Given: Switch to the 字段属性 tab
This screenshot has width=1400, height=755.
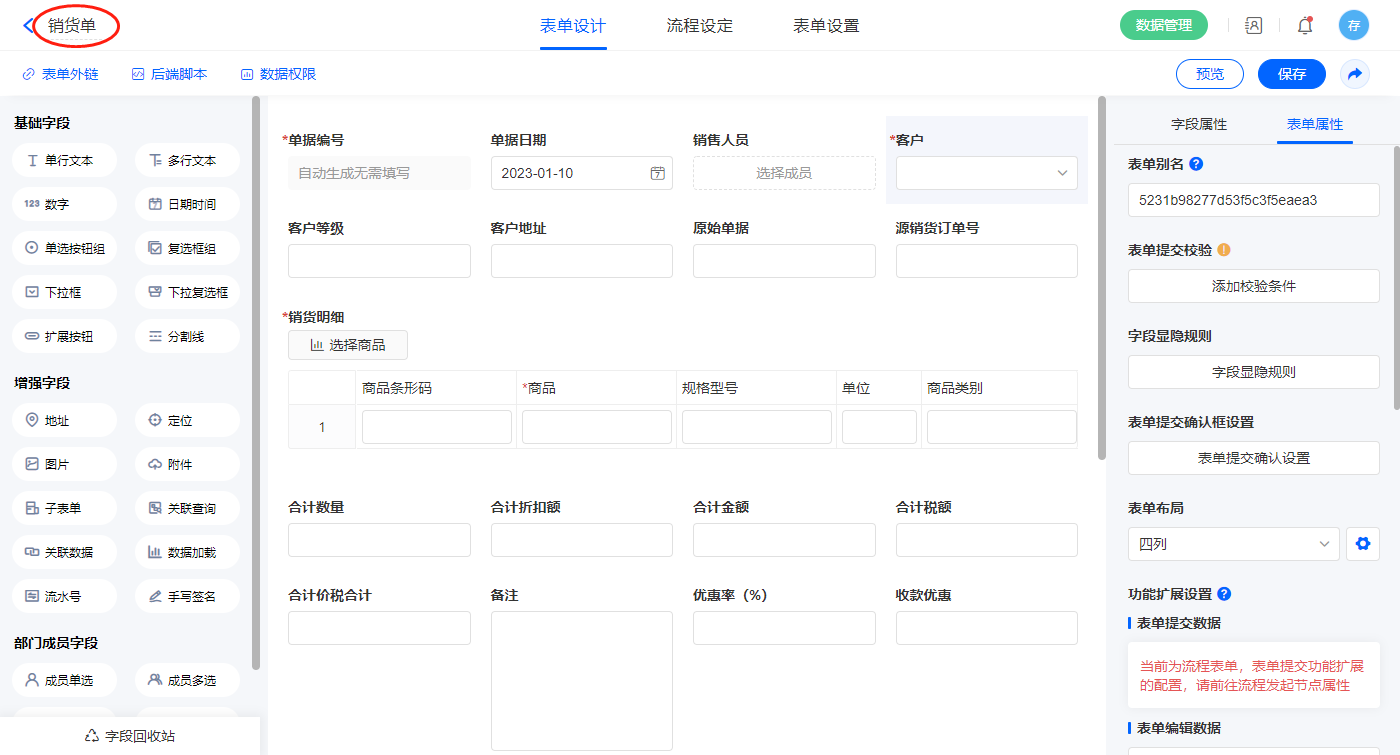Looking at the screenshot, I should click(x=1198, y=124).
